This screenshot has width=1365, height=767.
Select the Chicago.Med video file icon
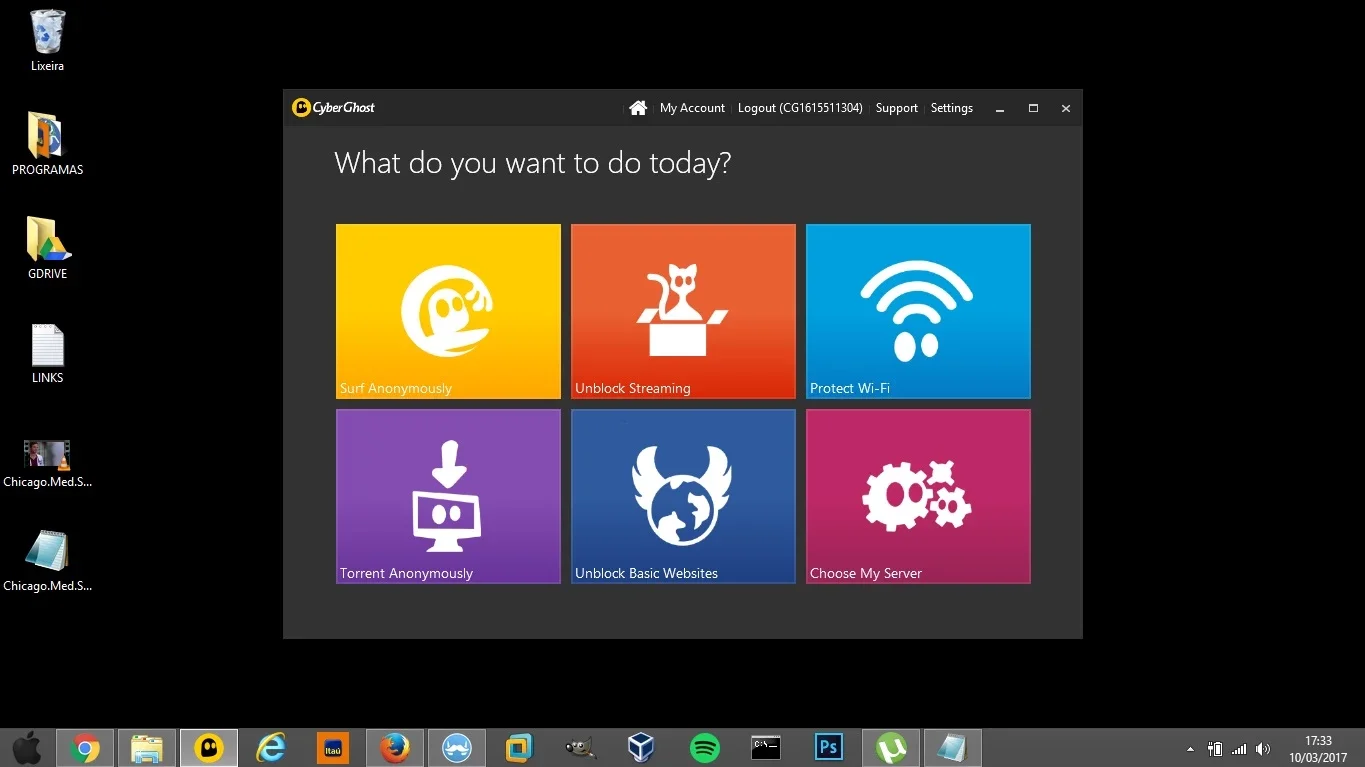coord(47,464)
